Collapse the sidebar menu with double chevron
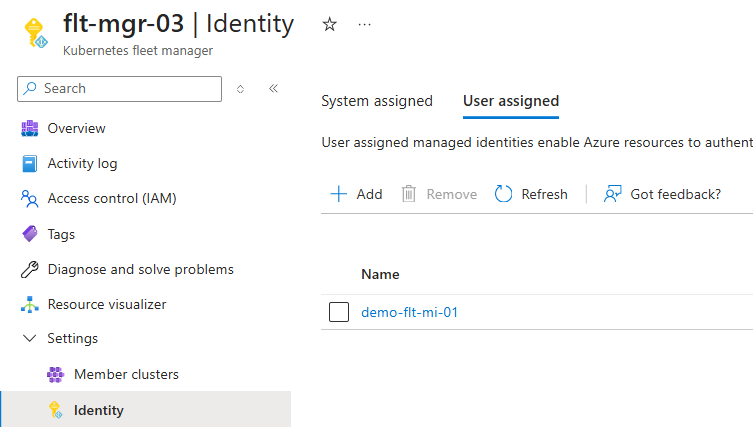 click(x=273, y=89)
